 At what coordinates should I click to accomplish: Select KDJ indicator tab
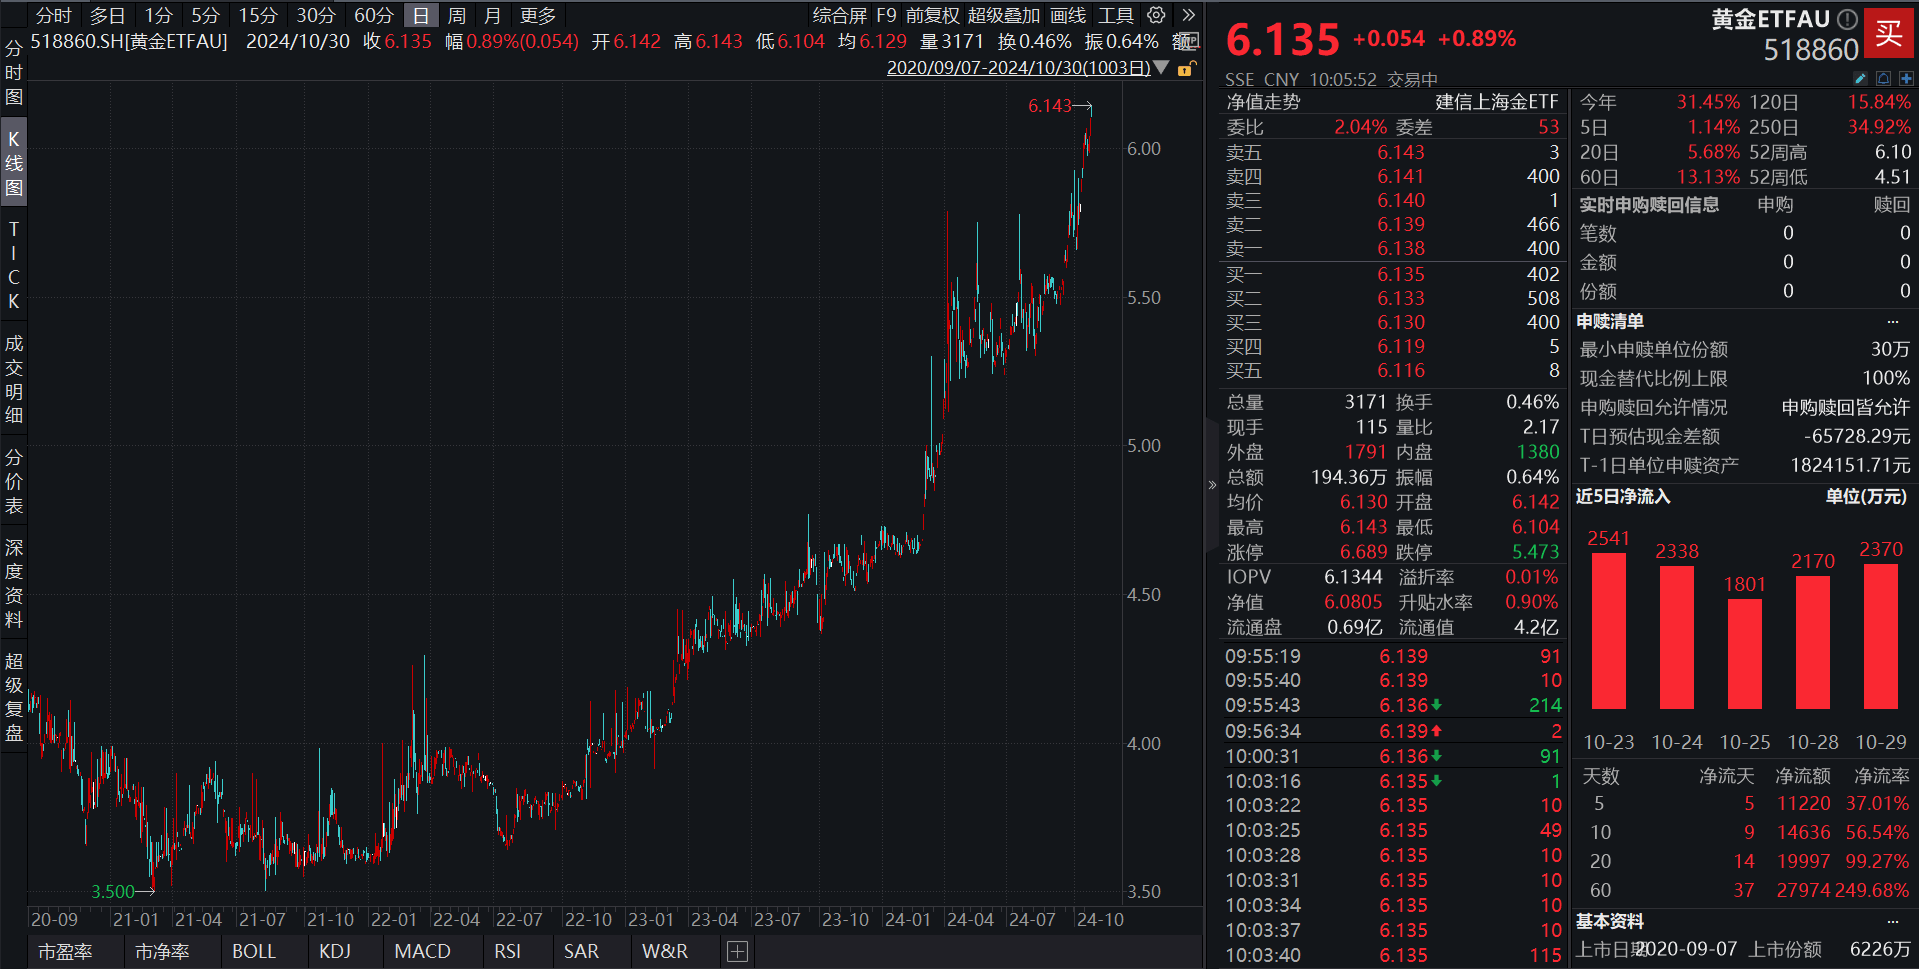[x=335, y=952]
